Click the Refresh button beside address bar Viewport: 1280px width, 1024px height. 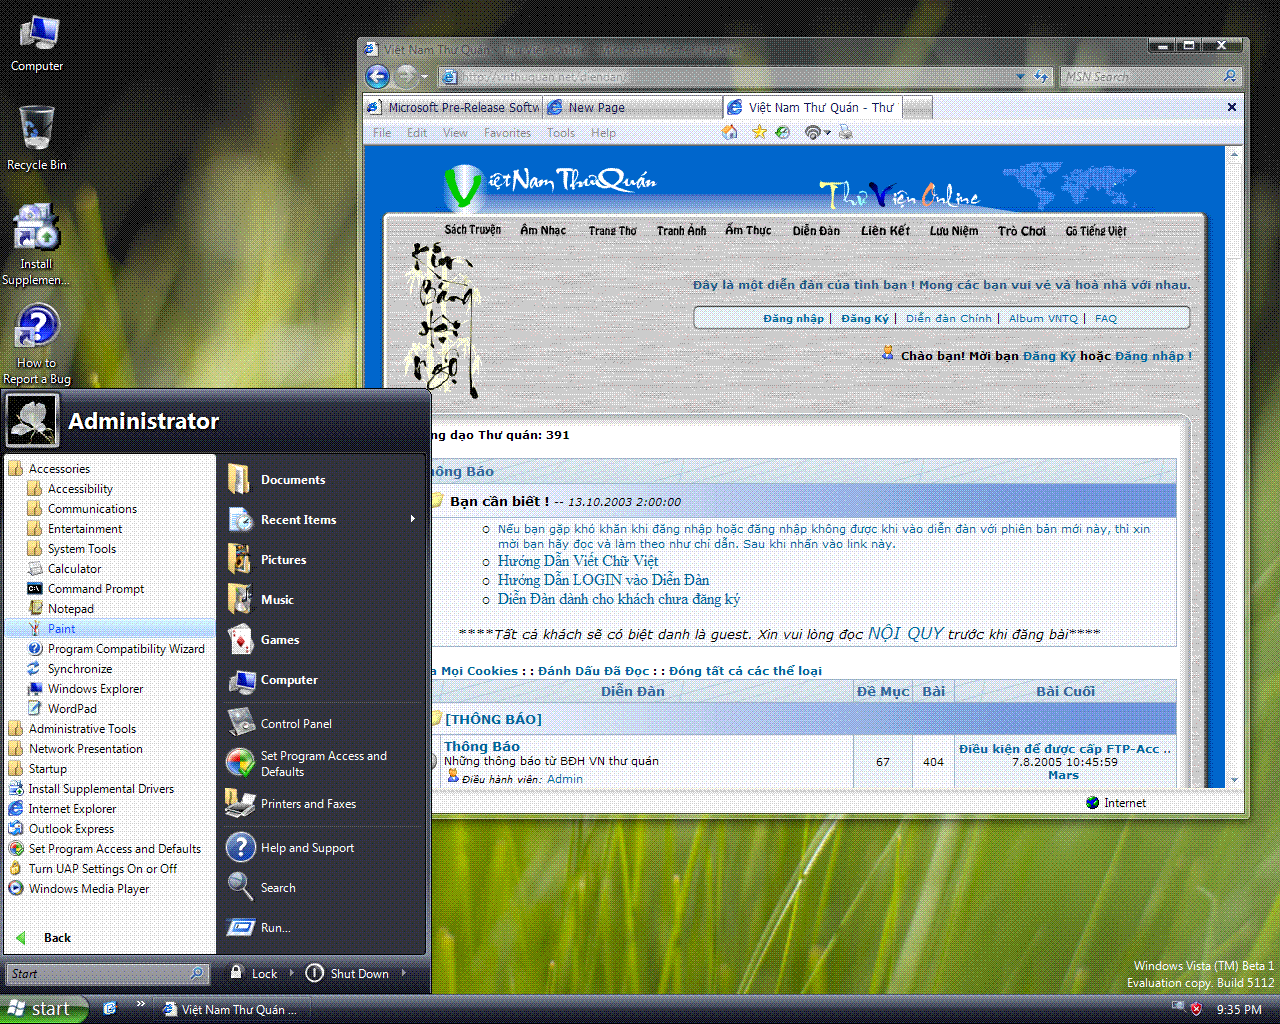coord(1041,76)
